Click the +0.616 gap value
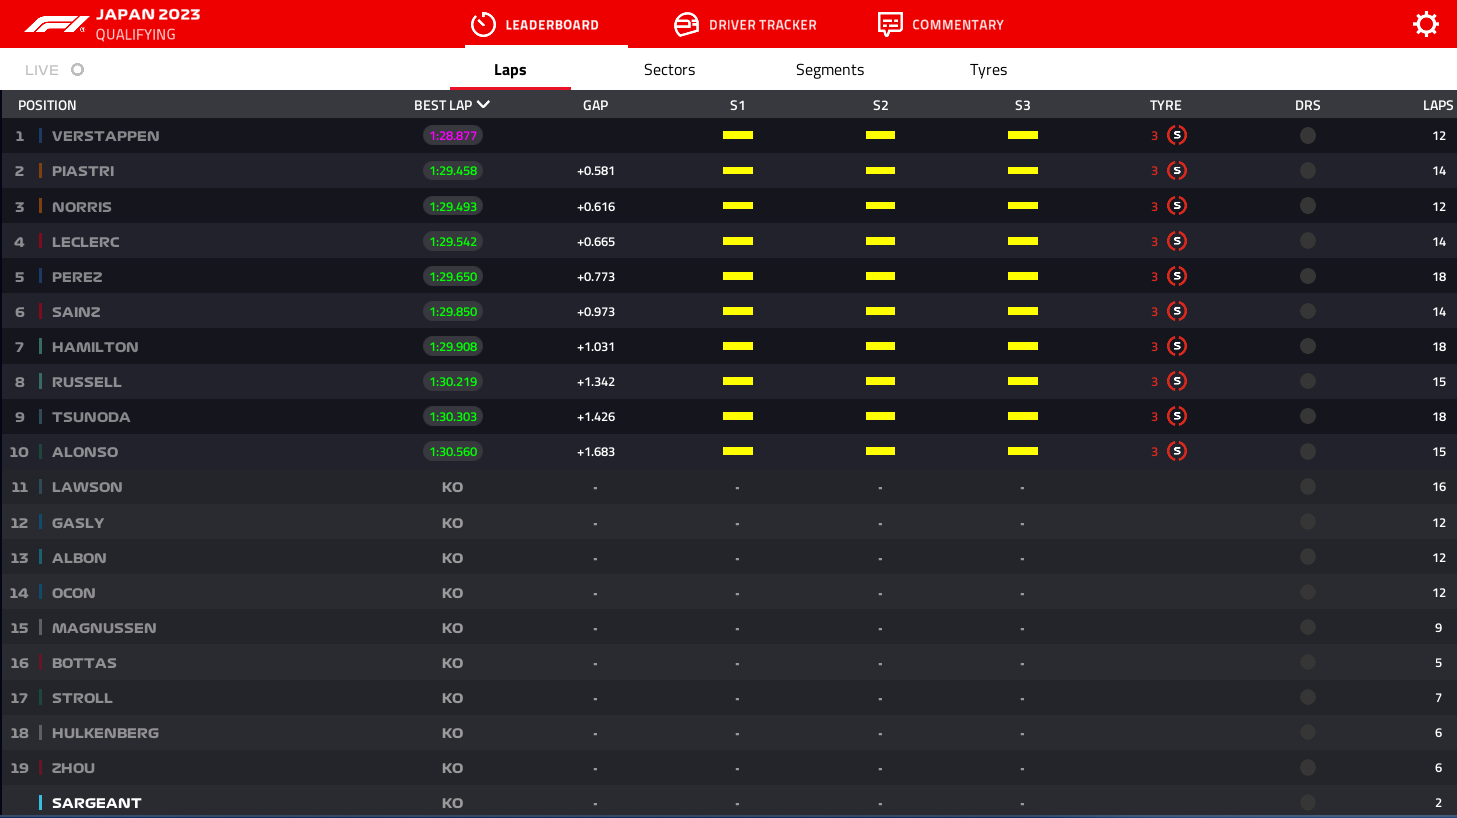Viewport: 1457px width, 818px height. (596, 206)
